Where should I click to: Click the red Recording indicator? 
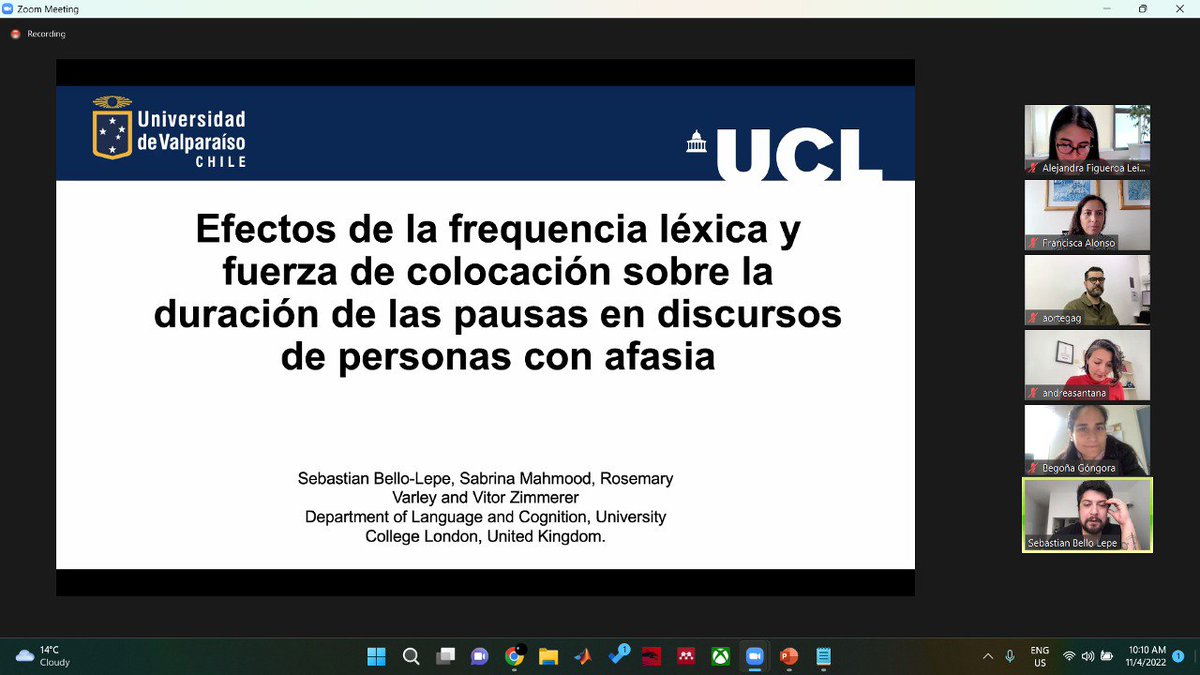pyautogui.click(x=38, y=34)
